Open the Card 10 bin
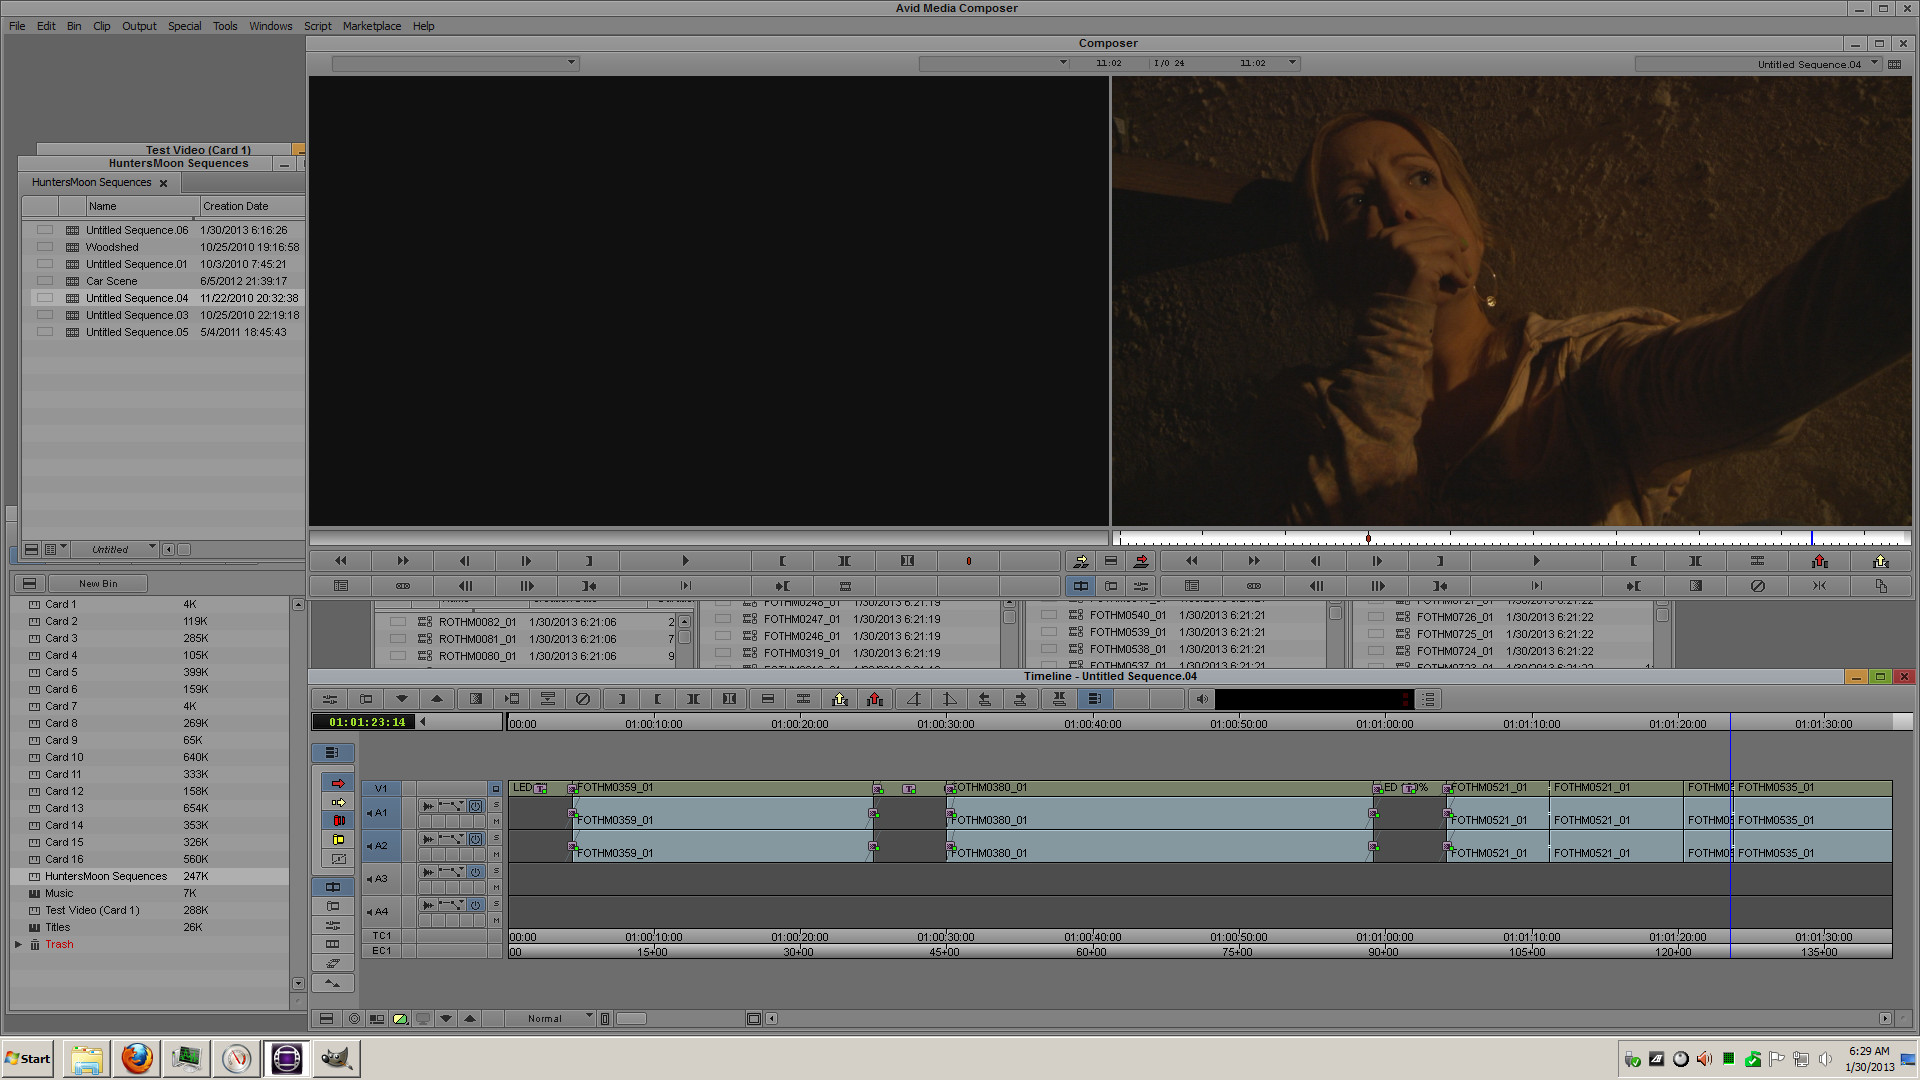 pyautogui.click(x=64, y=757)
